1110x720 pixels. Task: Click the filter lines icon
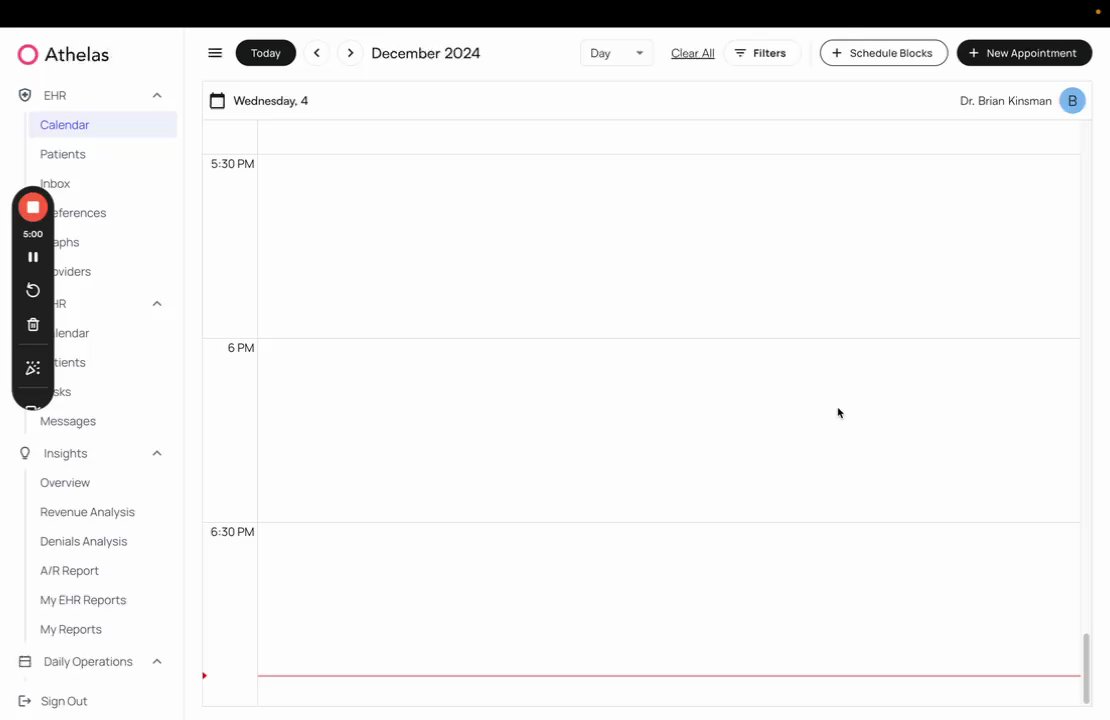pyautogui.click(x=740, y=53)
